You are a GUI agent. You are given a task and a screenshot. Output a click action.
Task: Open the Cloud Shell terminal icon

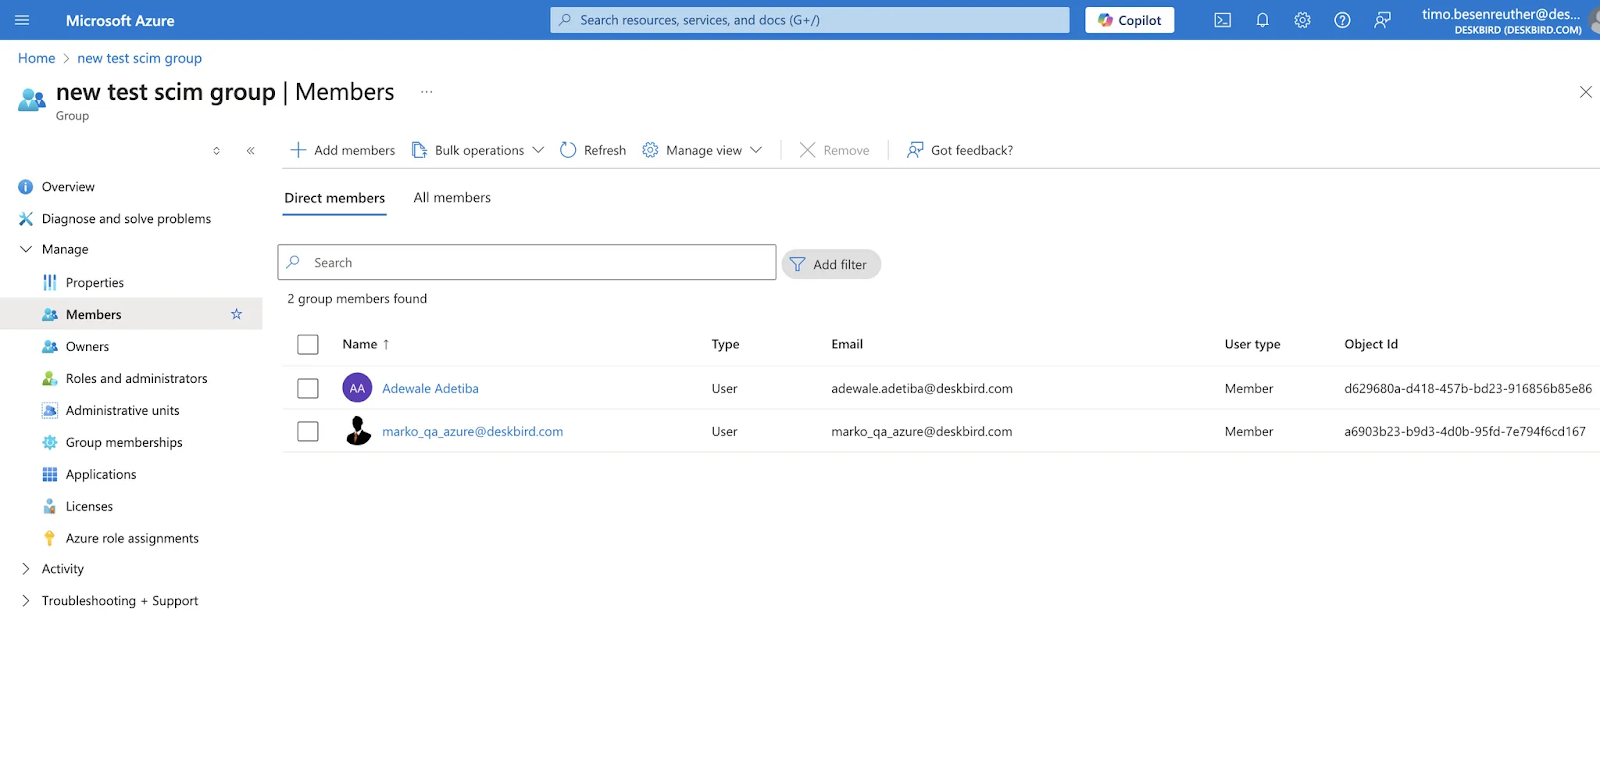[1222, 20]
